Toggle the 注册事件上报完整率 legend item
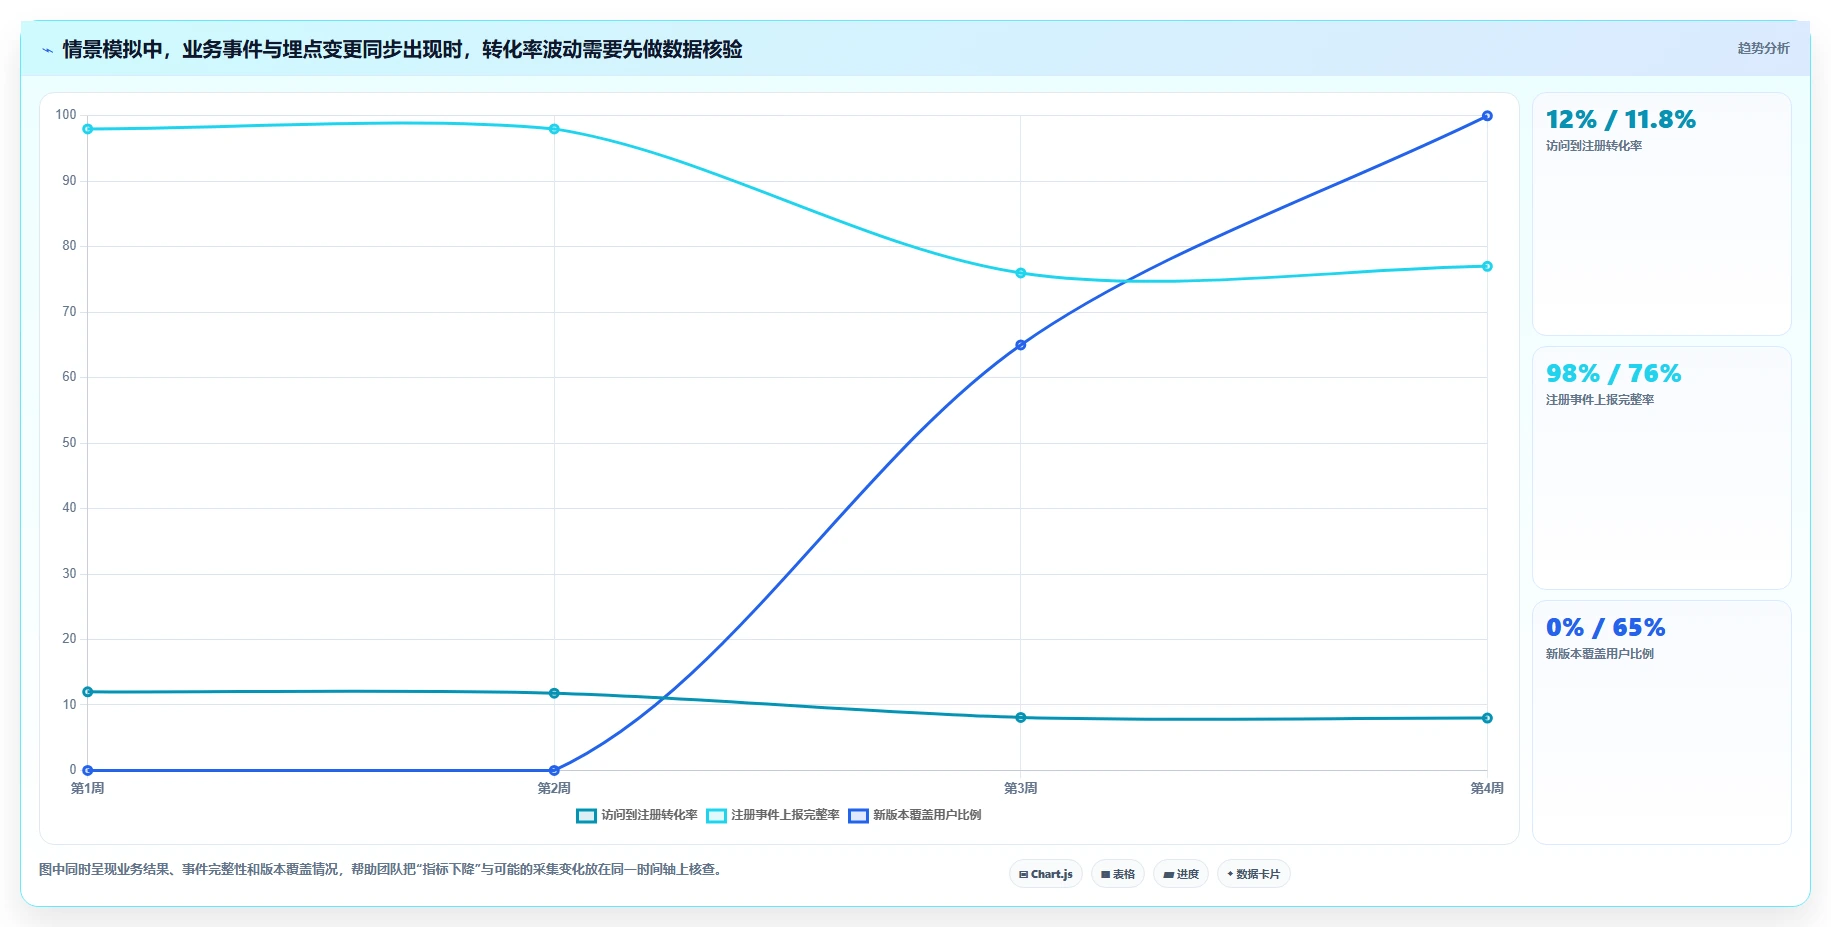 click(773, 815)
